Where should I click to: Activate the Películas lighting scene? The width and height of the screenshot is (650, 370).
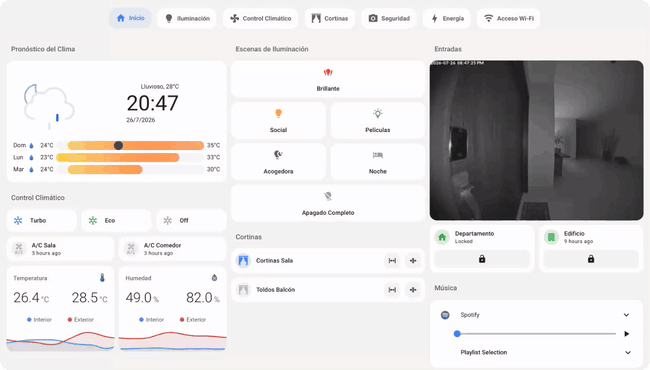[x=378, y=121]
